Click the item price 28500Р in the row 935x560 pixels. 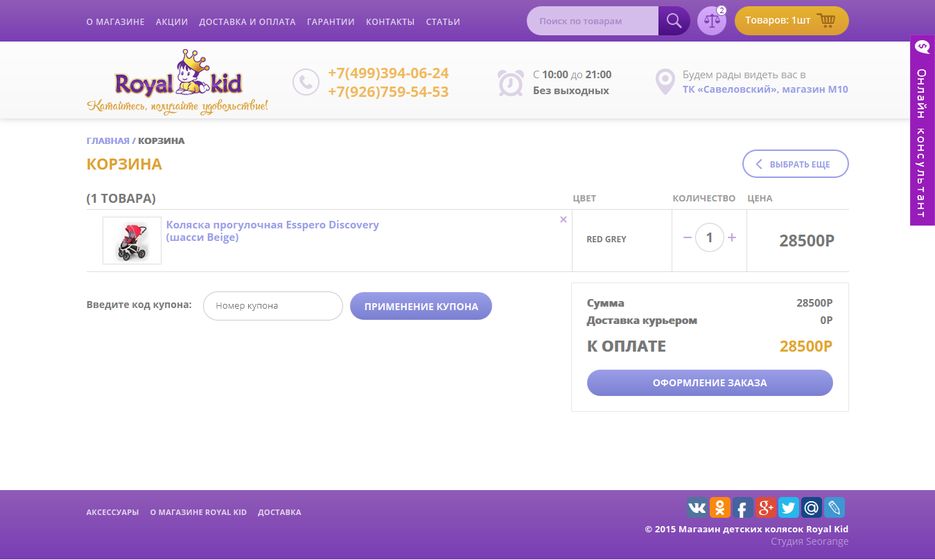(806, 241)
